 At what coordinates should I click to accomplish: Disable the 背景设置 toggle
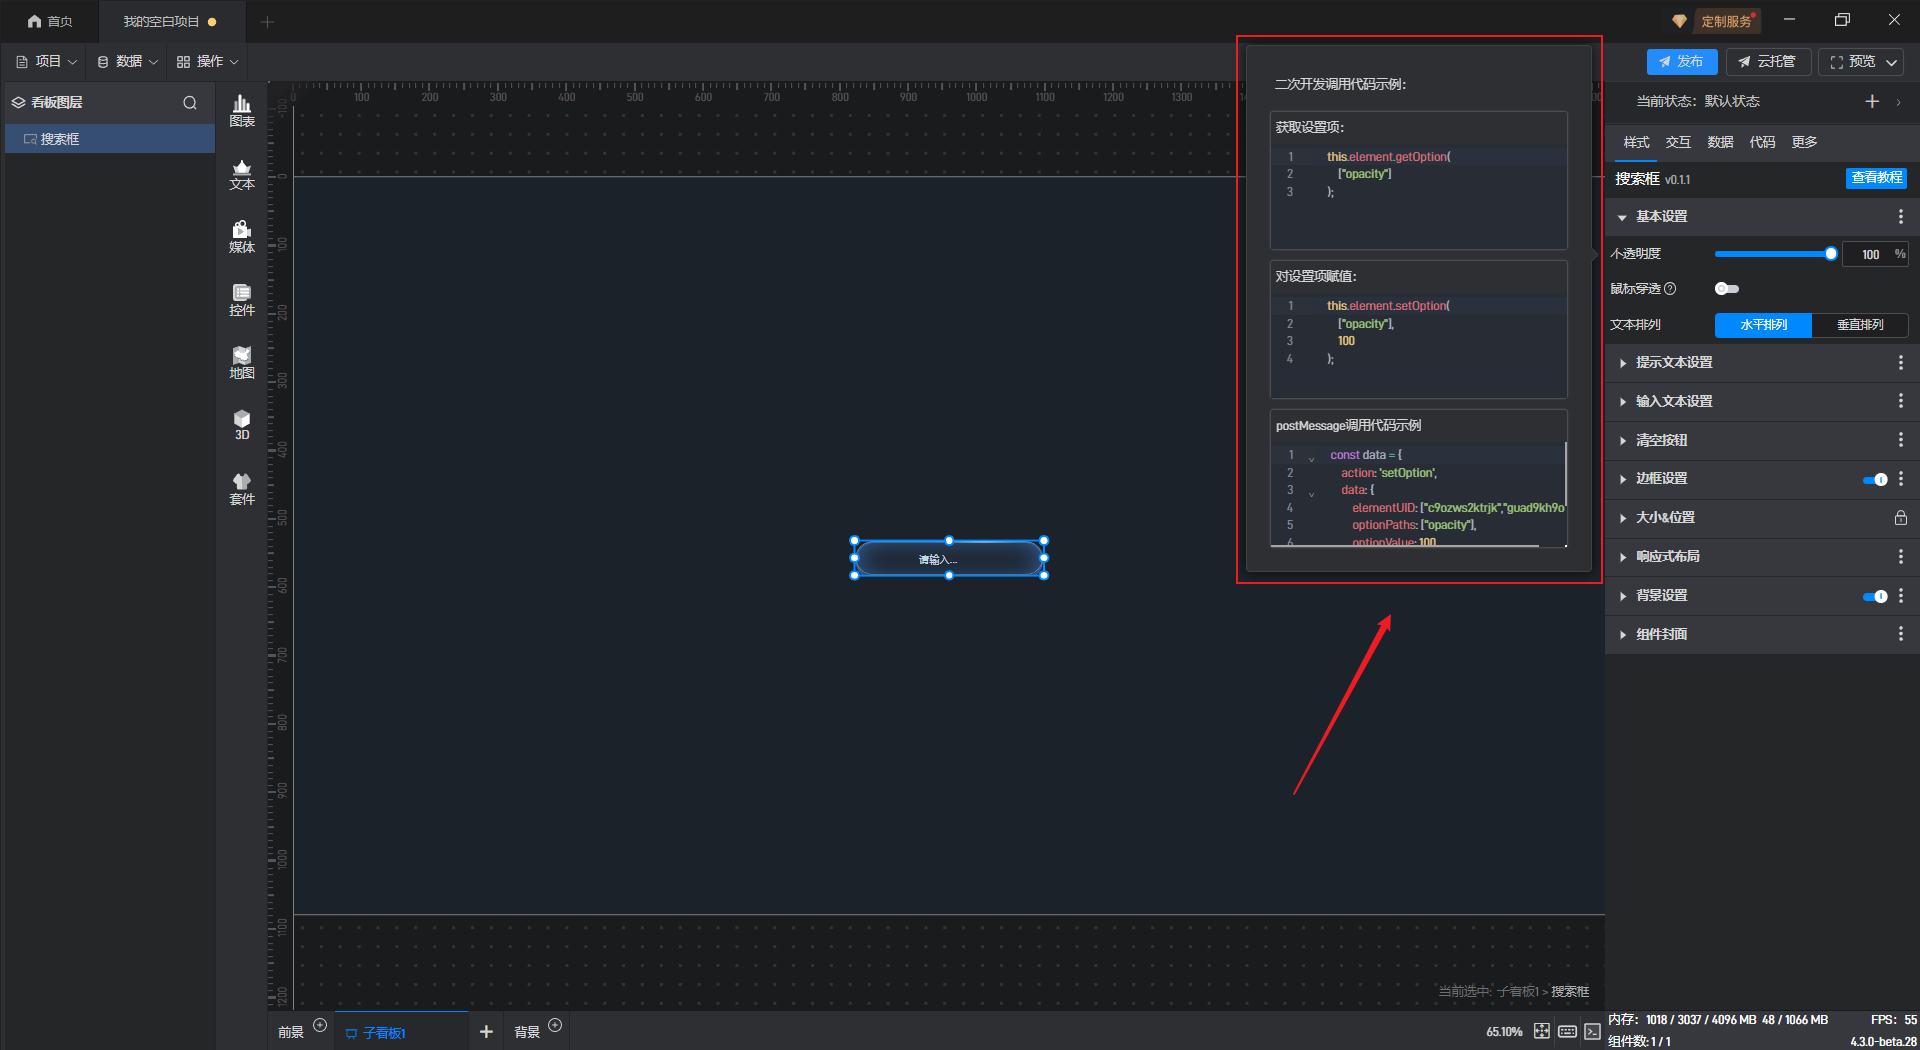click(x=1874, y=597)
